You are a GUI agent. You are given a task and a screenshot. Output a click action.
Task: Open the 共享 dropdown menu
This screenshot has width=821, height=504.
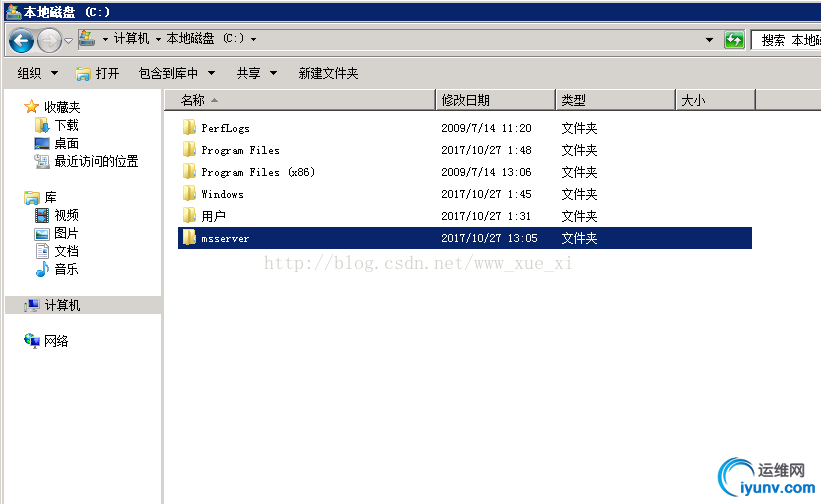[x=257, y=73]
